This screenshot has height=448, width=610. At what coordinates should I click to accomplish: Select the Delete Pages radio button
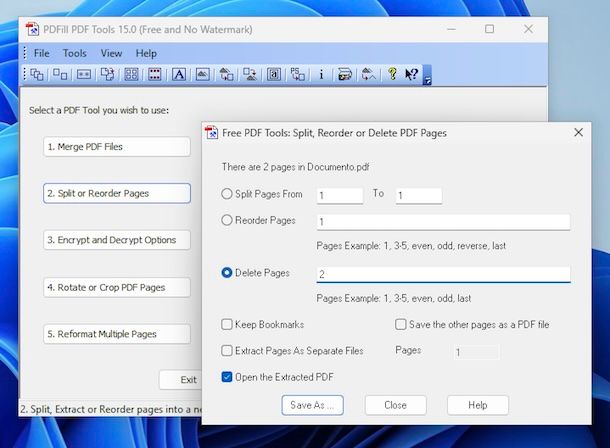tap(227, 273)
